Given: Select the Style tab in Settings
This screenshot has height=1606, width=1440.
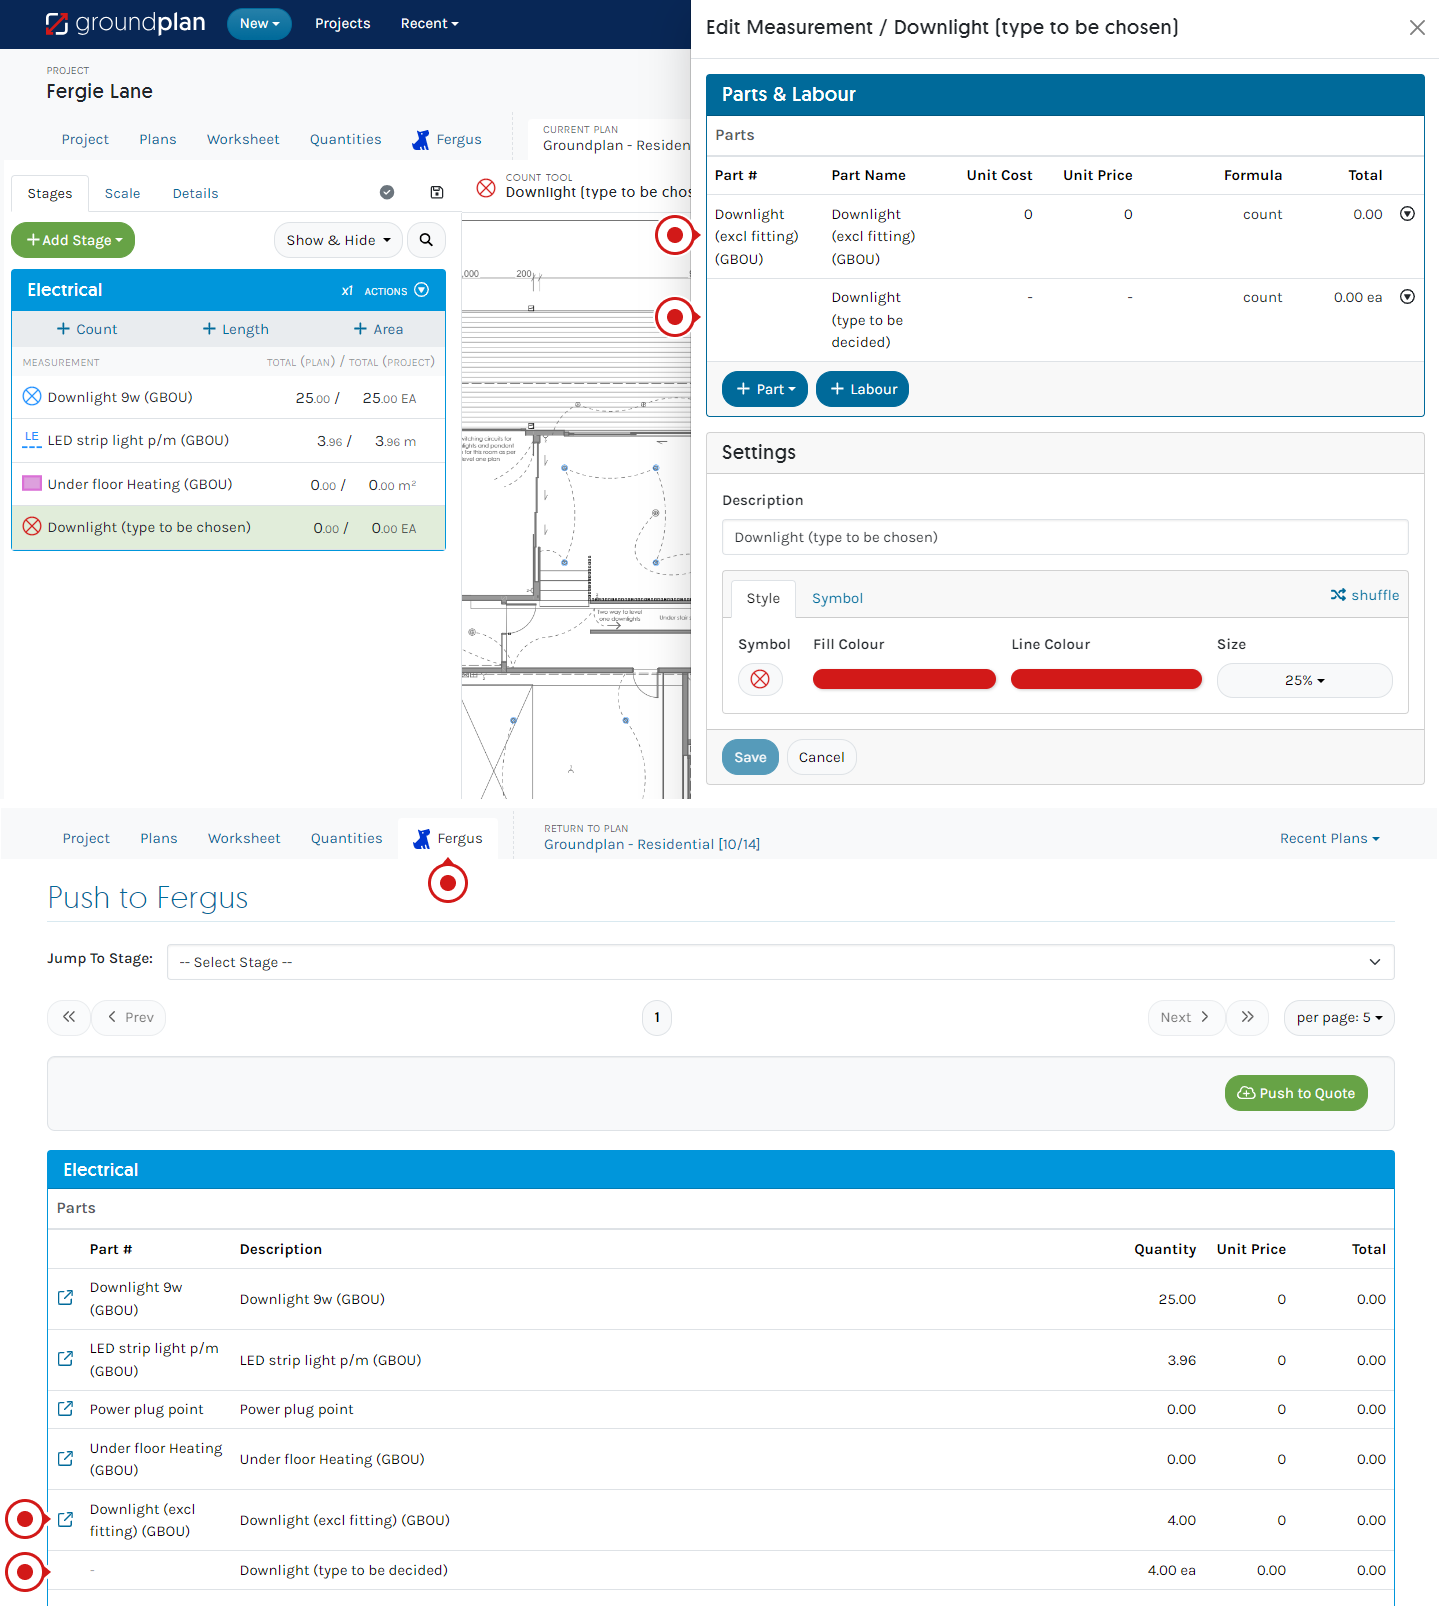Looking at the screenshot, I should click(x=763, y=598).
